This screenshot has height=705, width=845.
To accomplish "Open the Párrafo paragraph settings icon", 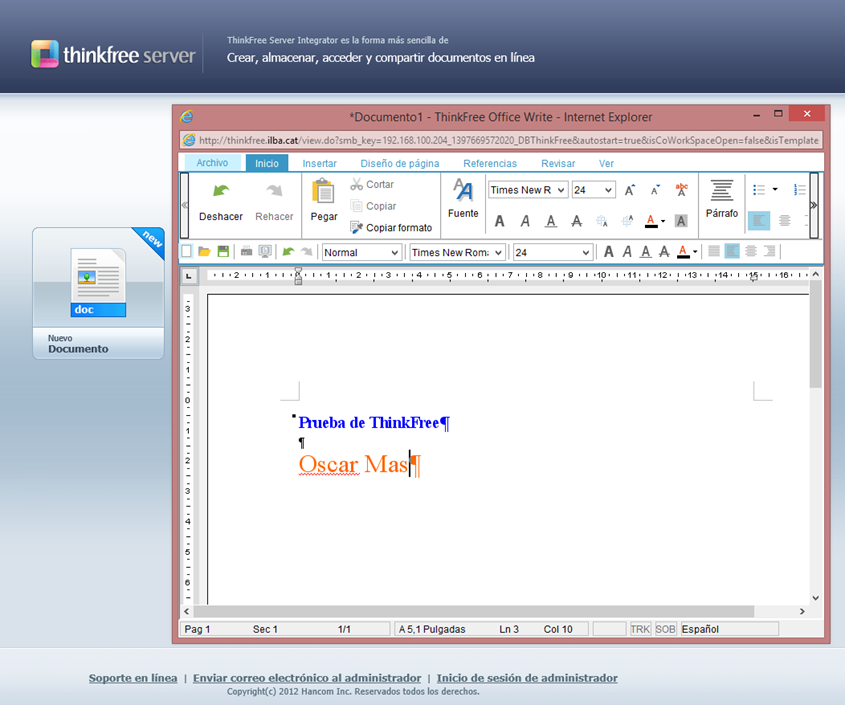I will pos(722,190).
